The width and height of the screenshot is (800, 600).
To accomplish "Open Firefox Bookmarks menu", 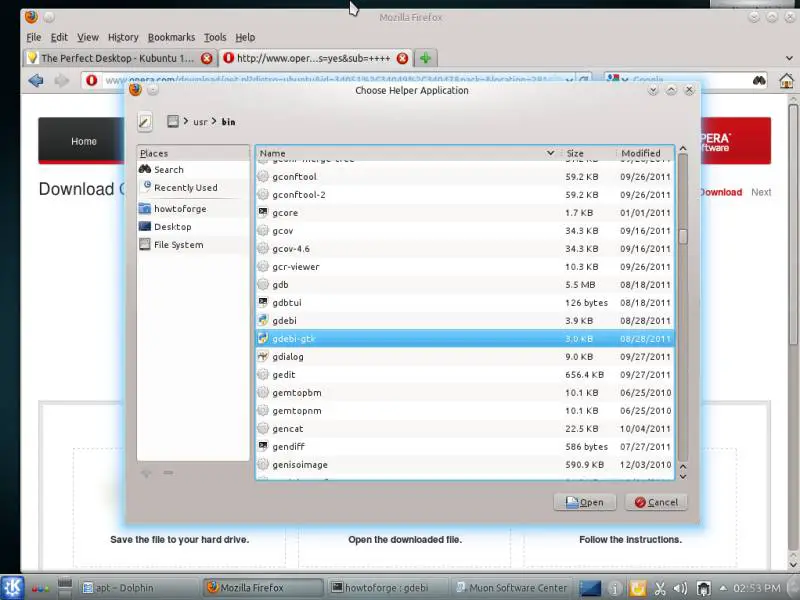I will [x=171, y=37].
